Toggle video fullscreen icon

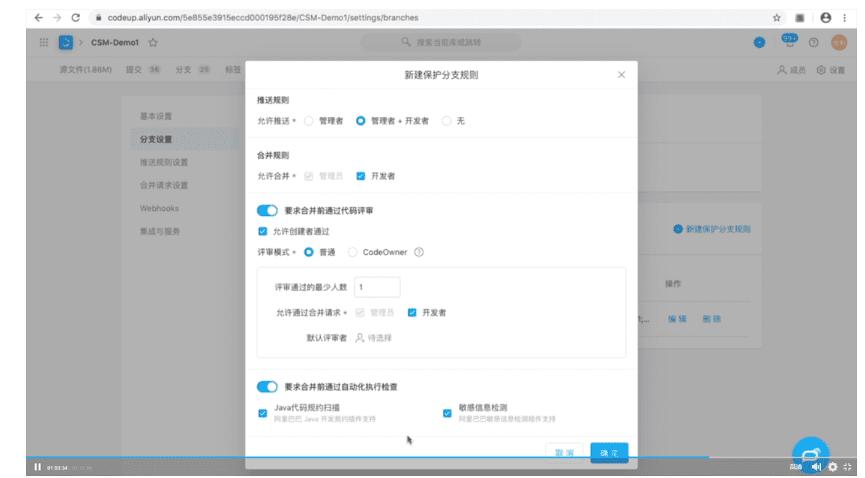point(848,467)
